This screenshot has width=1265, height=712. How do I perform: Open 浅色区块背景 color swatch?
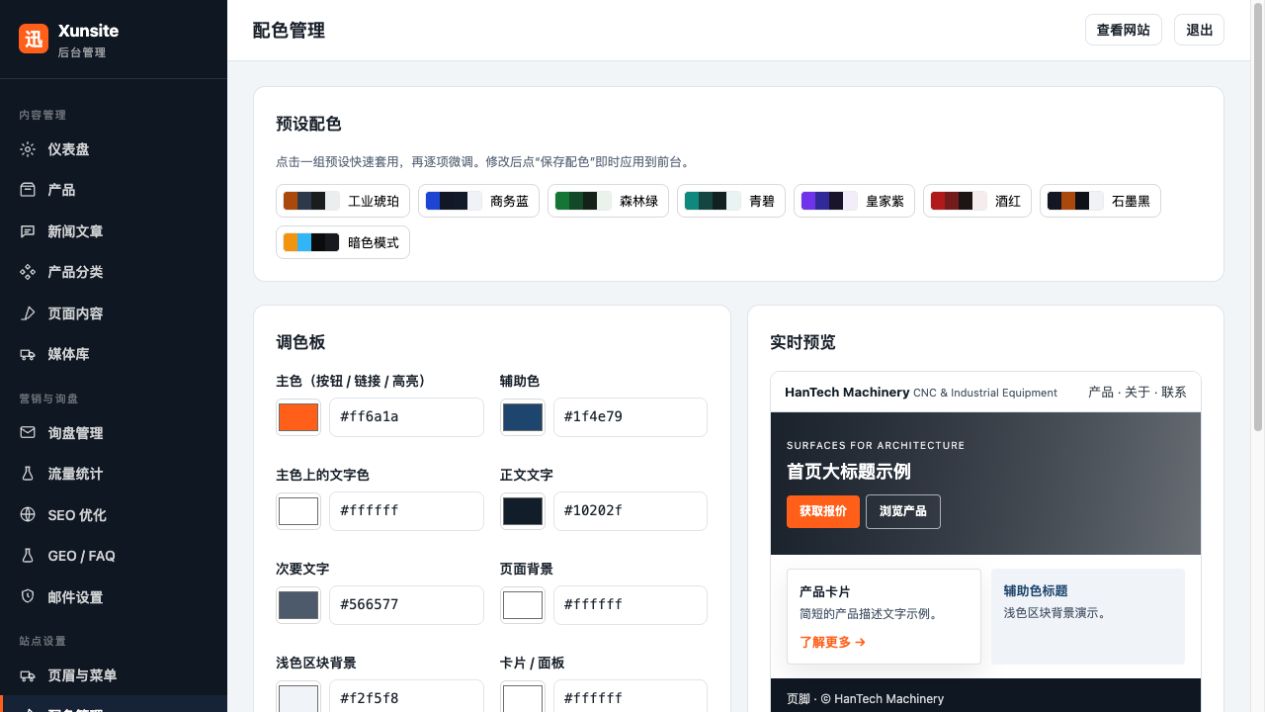[x=298, y=697]
